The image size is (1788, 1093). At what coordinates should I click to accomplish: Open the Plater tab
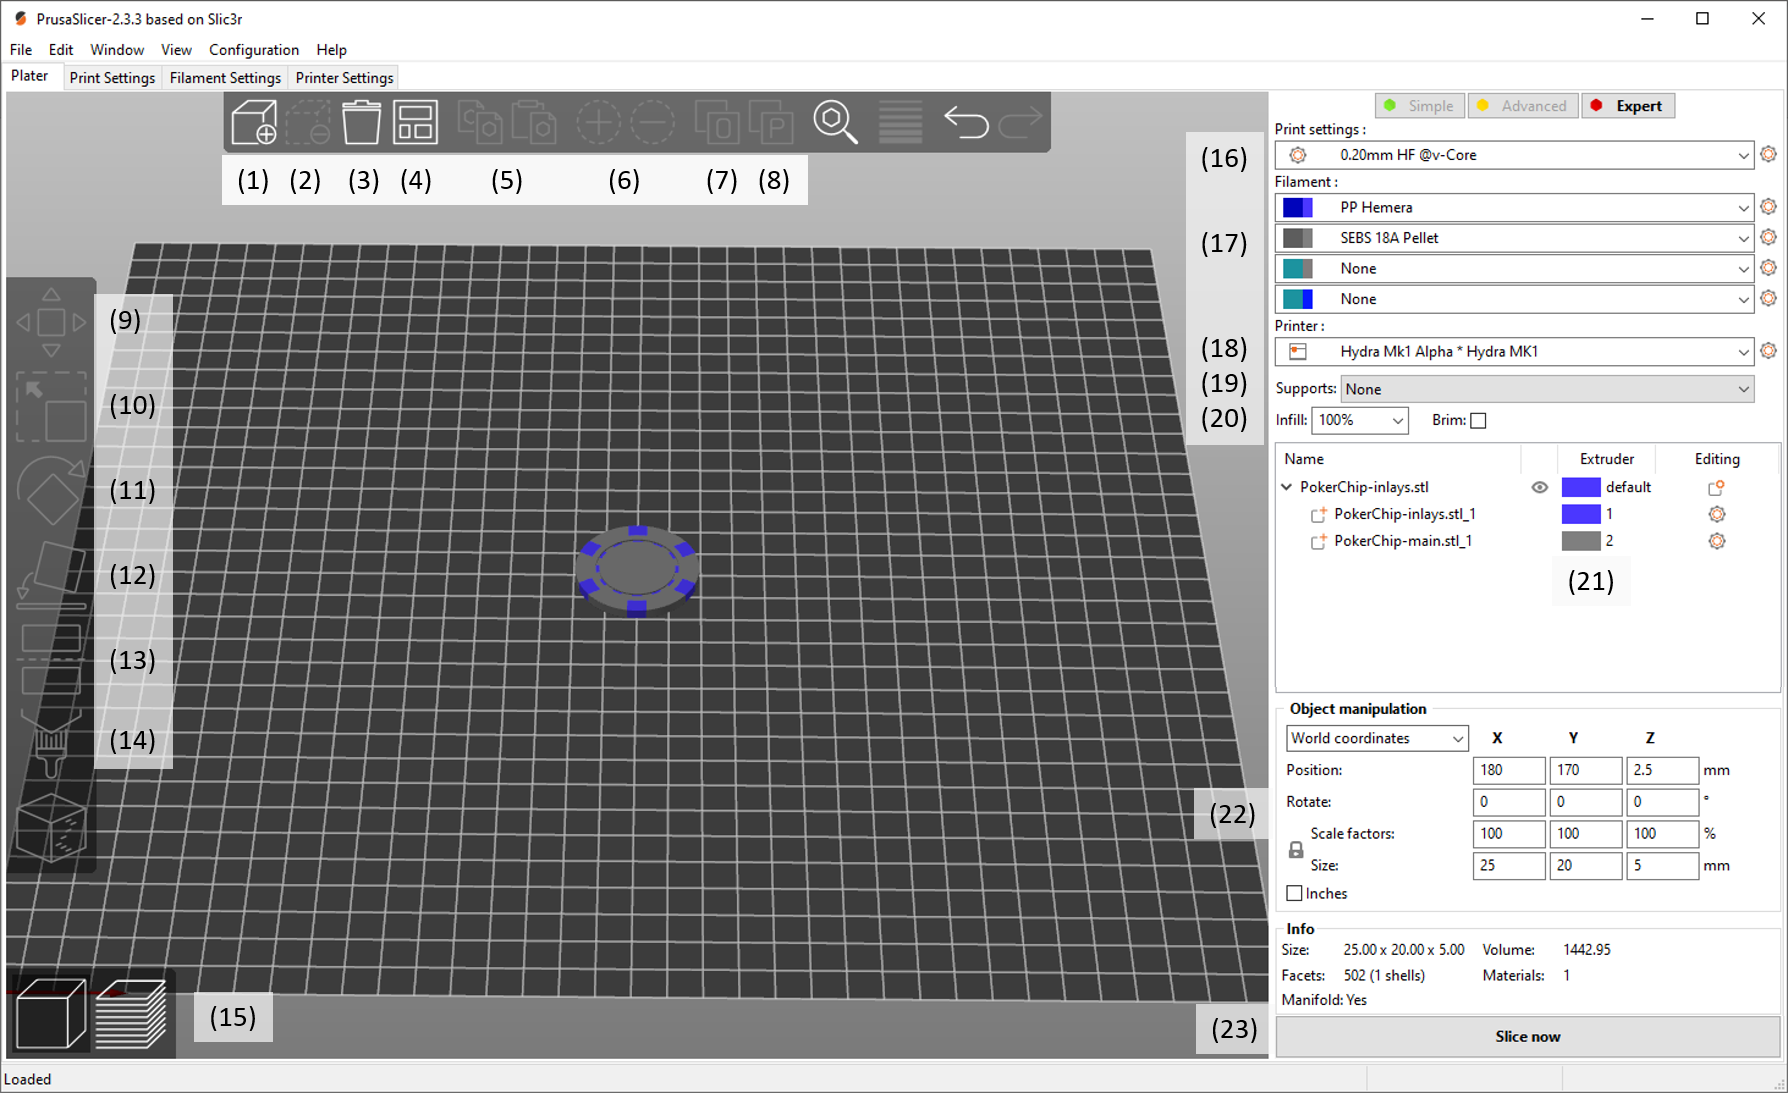click(x=30, y=76)
